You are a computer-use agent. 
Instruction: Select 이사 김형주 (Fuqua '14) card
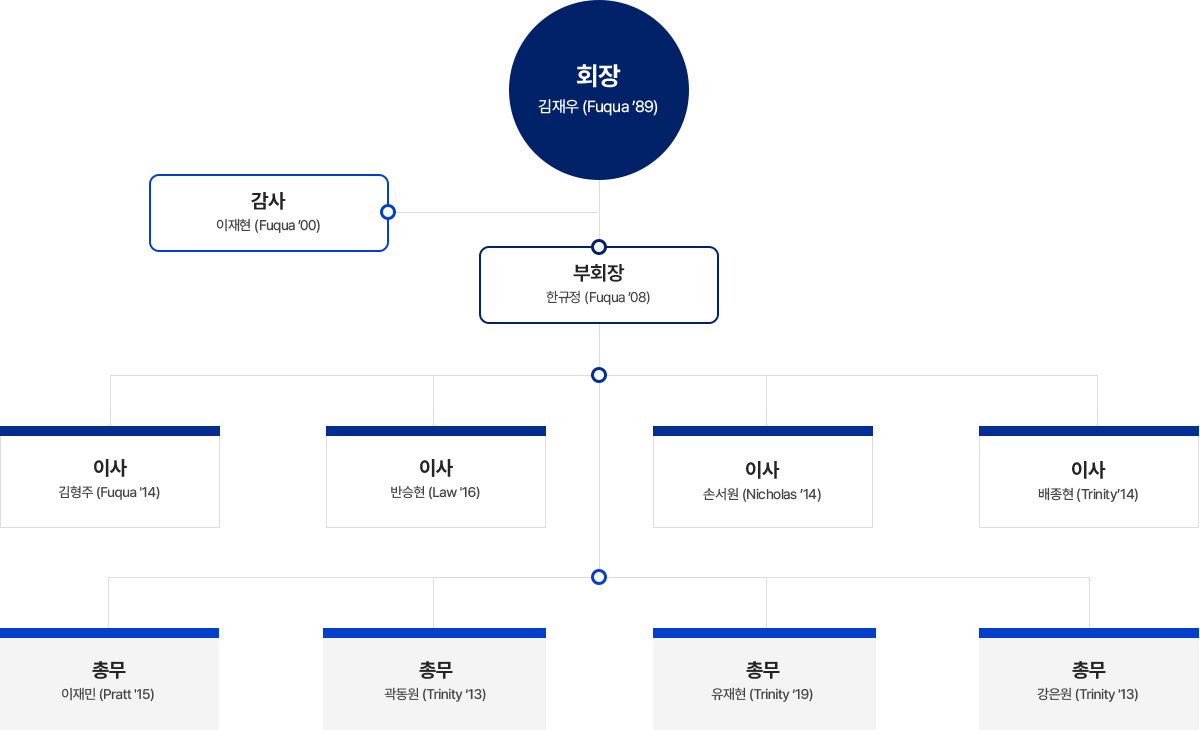pos(110,480)
